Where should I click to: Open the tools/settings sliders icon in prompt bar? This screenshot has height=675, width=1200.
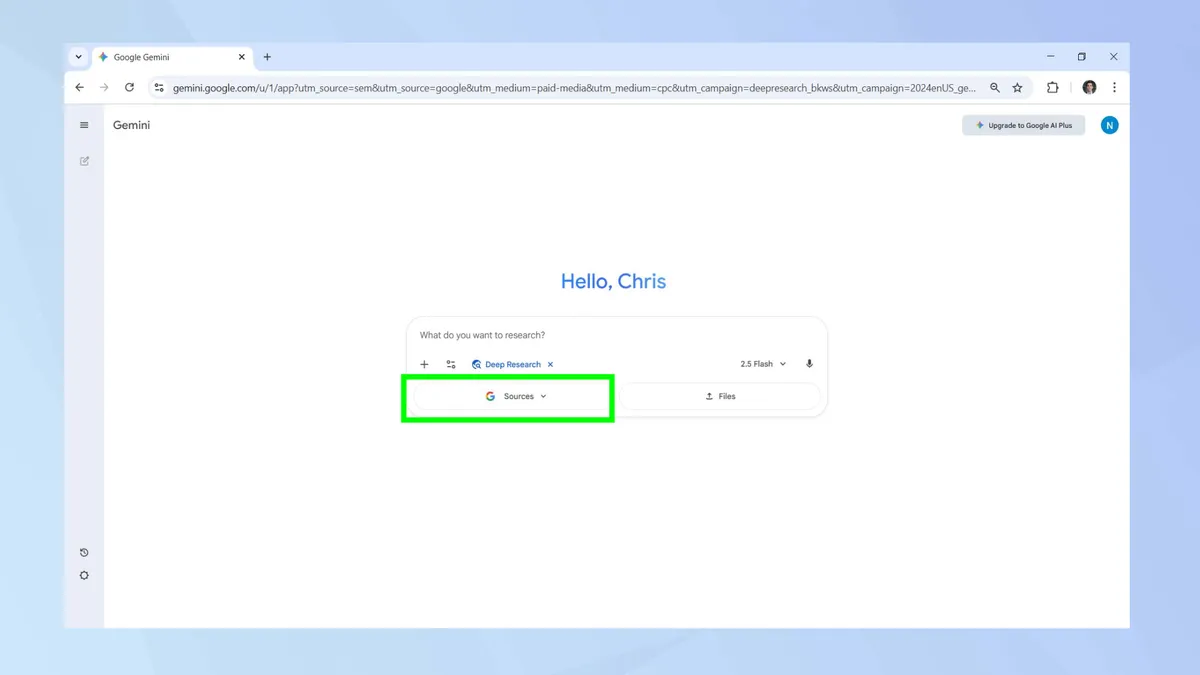(450, 364)
